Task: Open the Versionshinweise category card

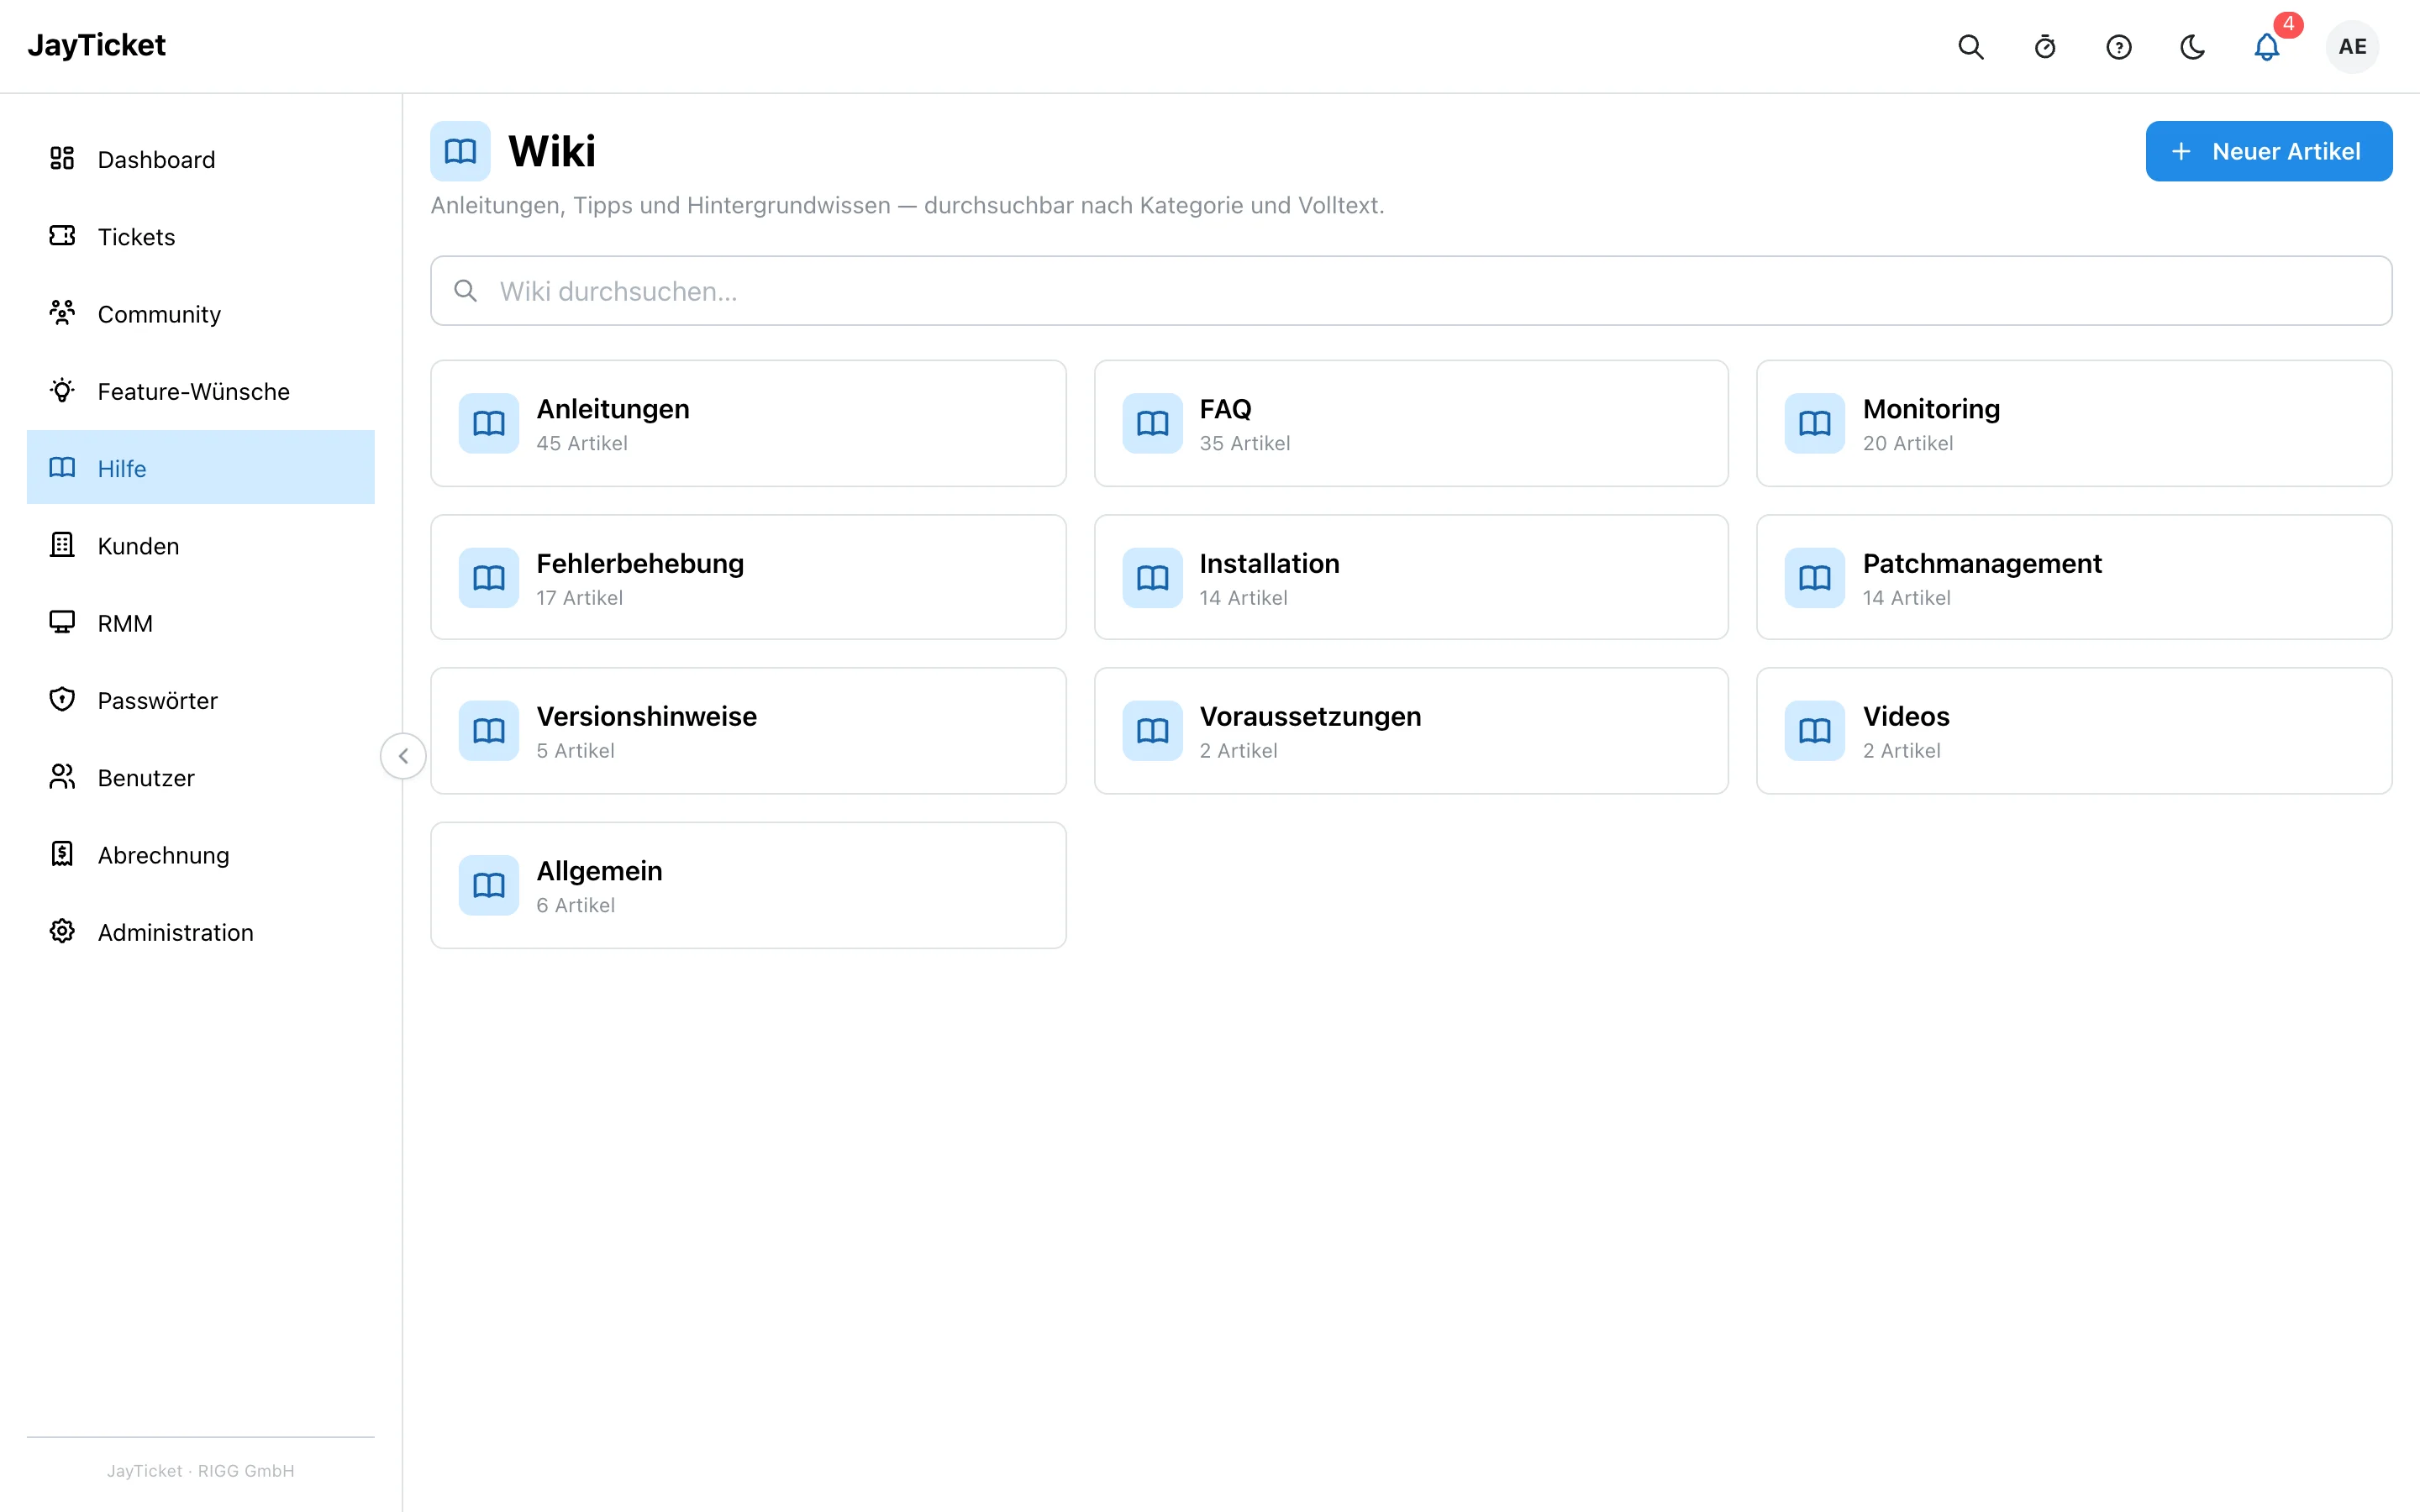Action: point(748,731)
